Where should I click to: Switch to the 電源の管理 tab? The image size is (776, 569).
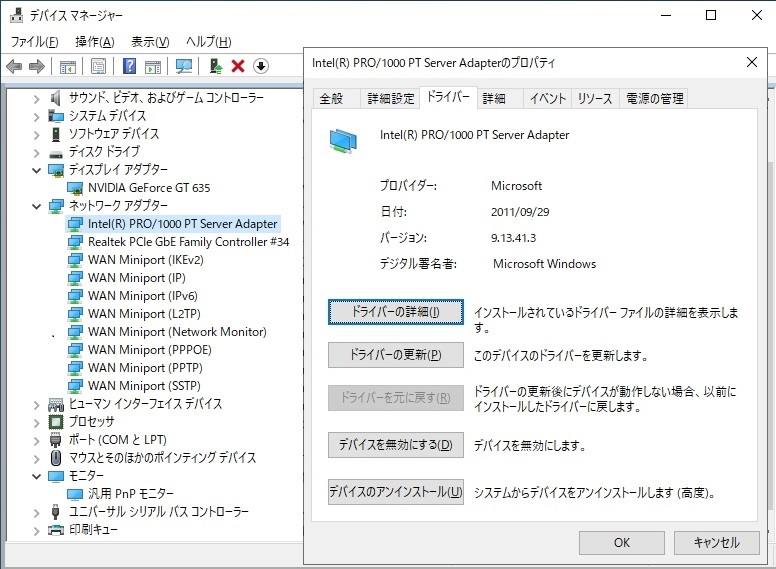[654, 98]
